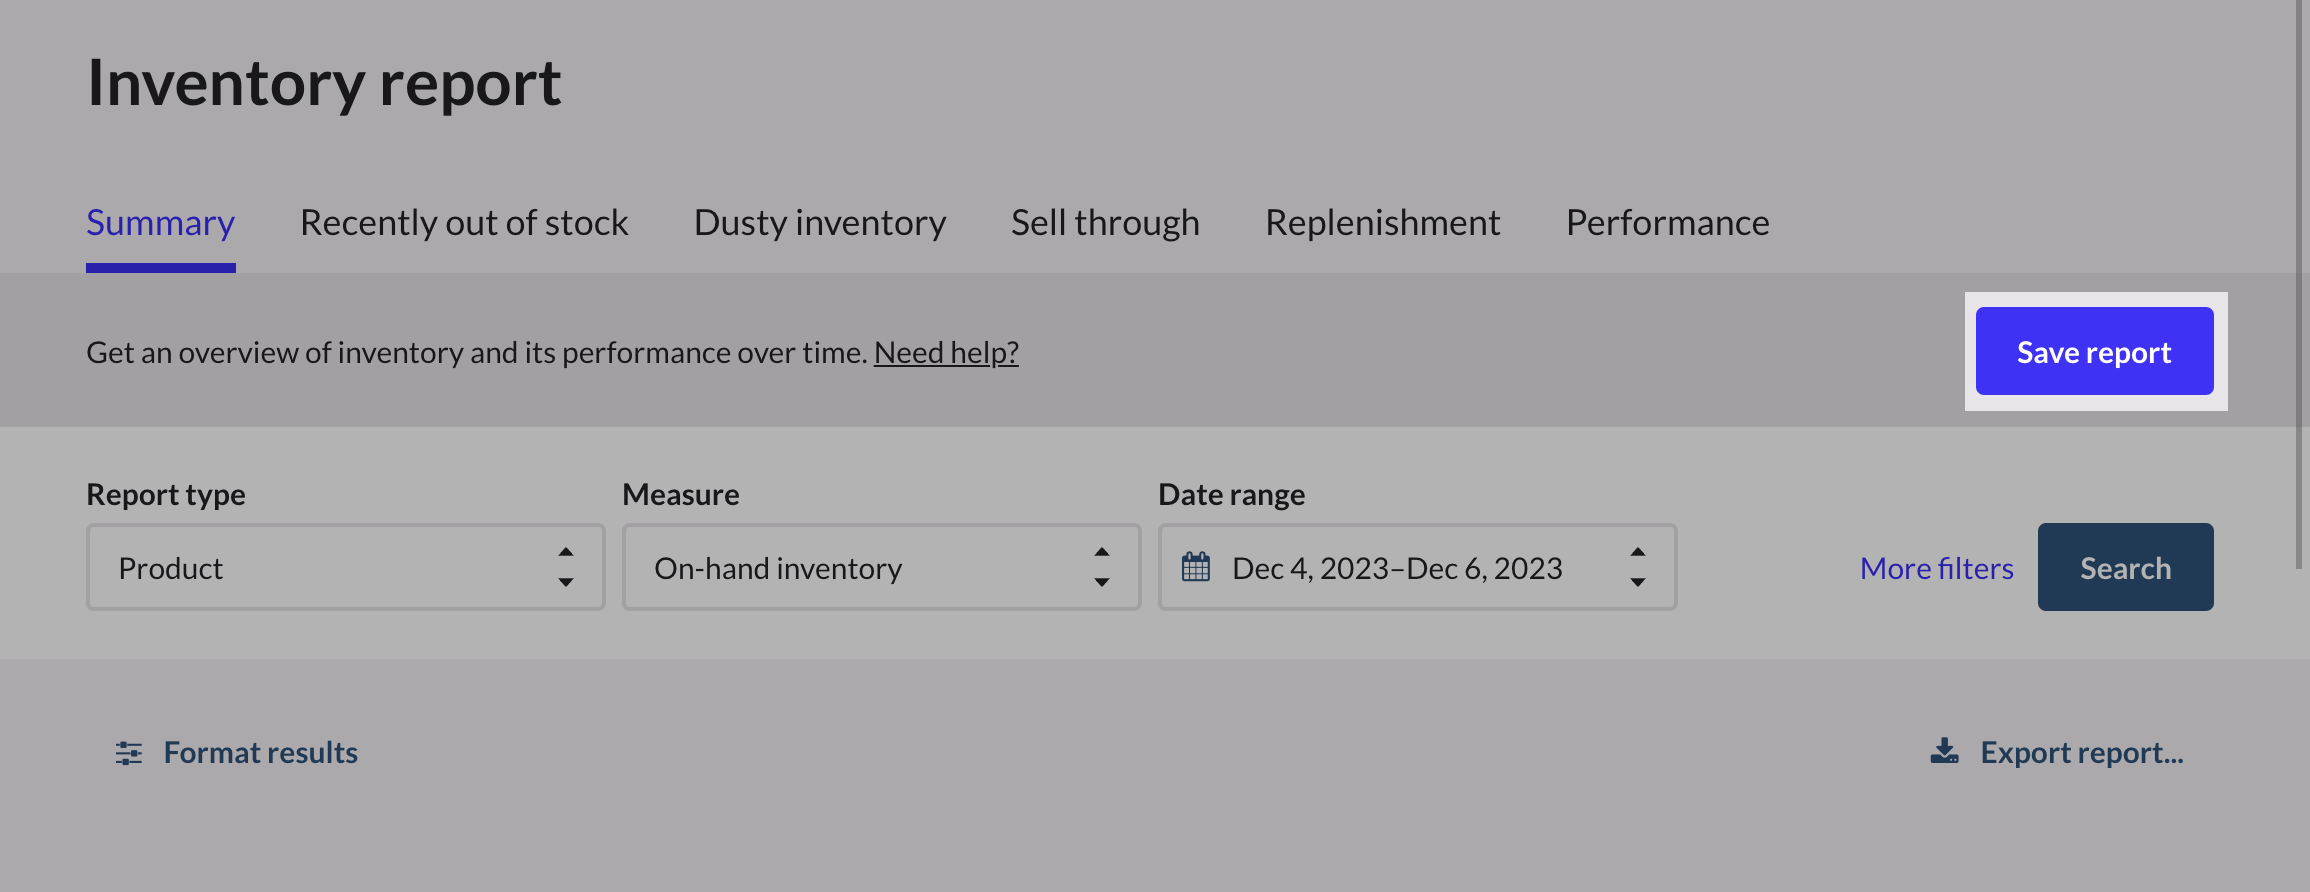Follow the Need help? link
Screen dimensions: 2310x892
[946, 352]
